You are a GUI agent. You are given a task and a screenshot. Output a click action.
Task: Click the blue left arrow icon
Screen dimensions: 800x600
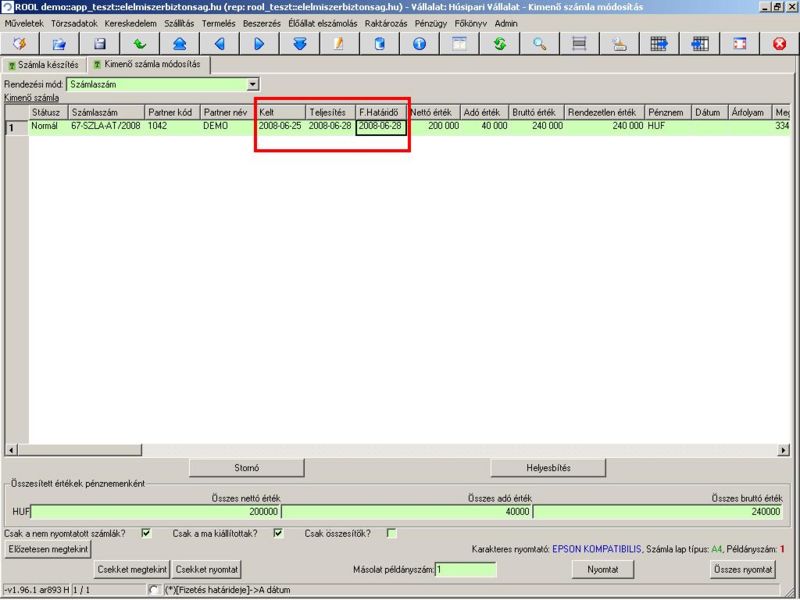click(x=219, y=44)
